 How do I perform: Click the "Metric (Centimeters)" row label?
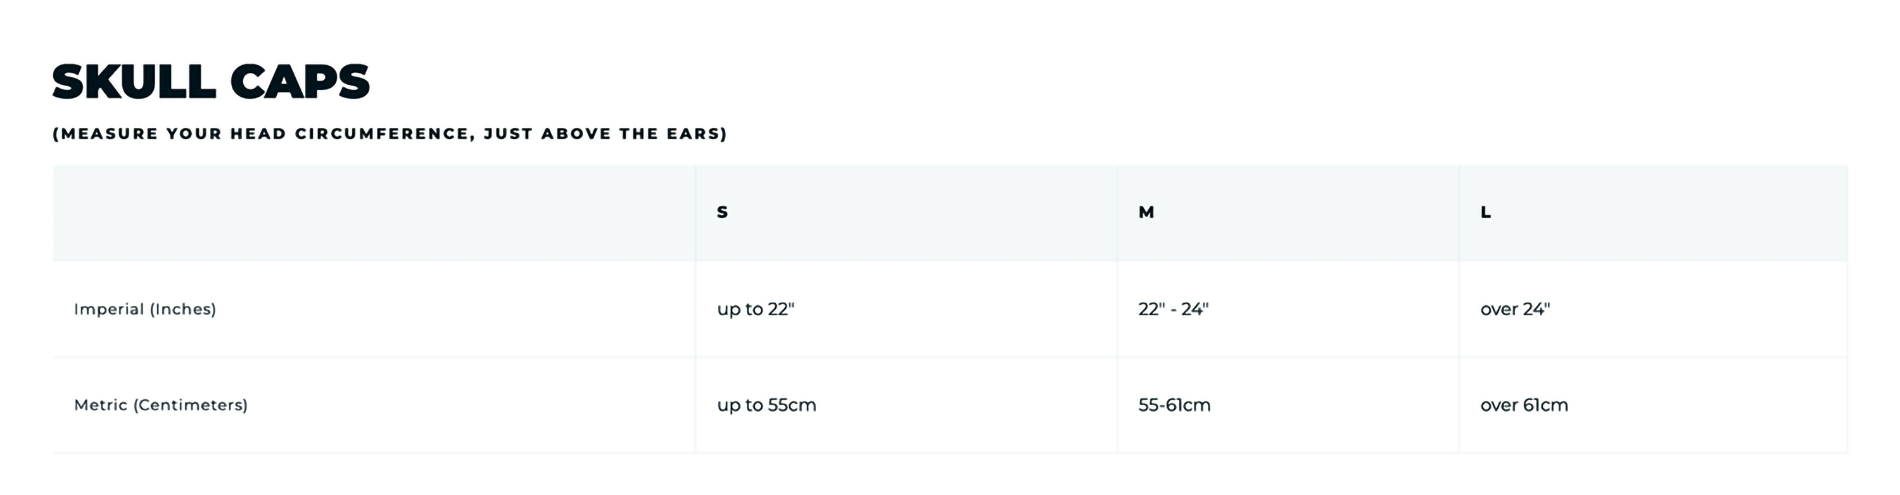pos(161,405)
